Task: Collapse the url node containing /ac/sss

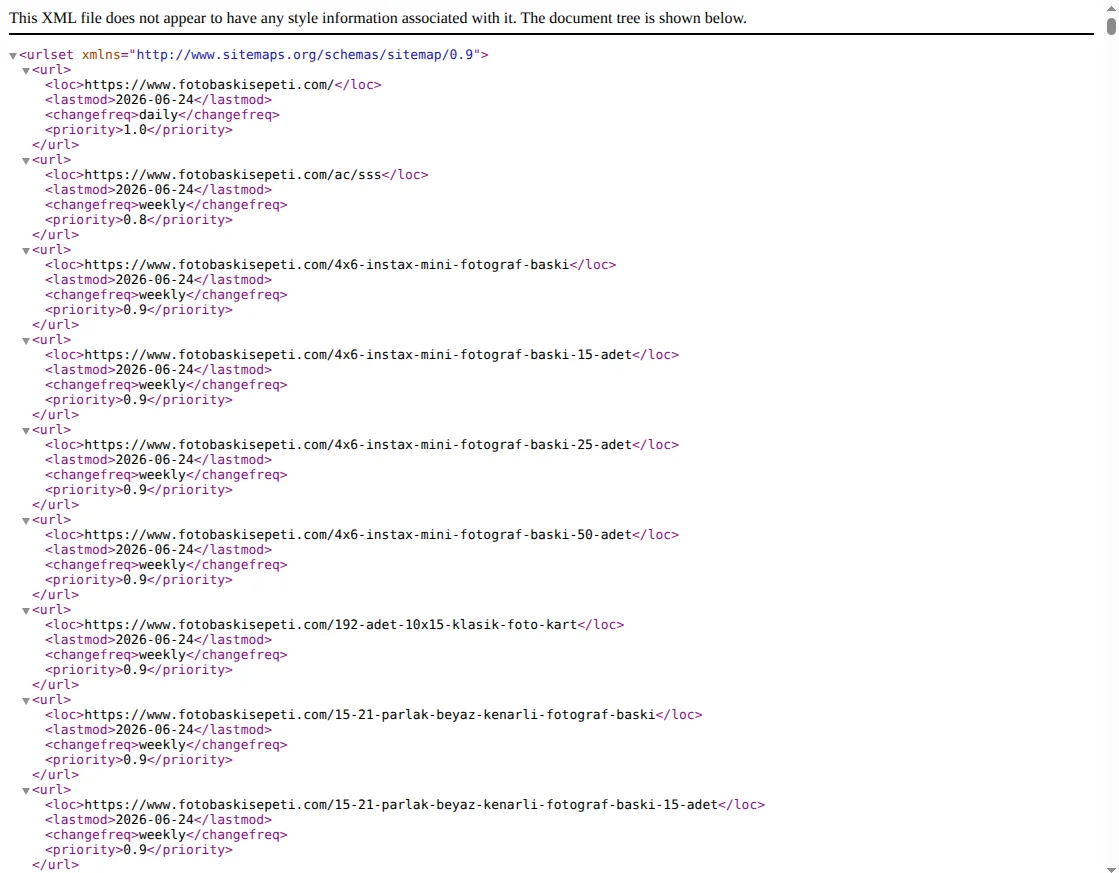Action: 26,161
